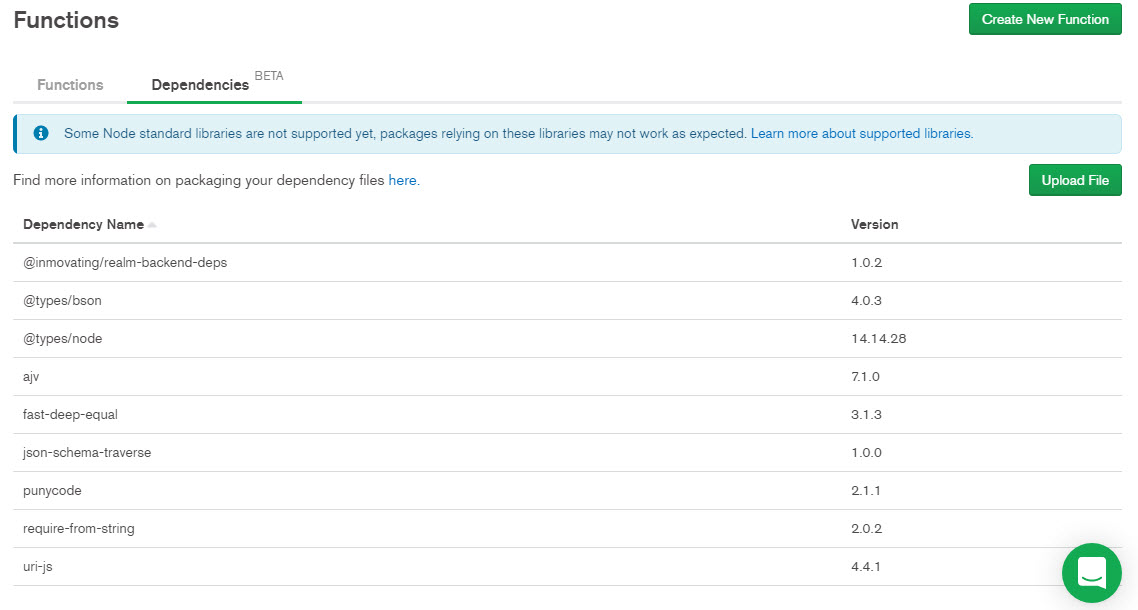Click the Version column header
Image resolution: width=1138 pixels, height=610 pixels.
point(874,225)
